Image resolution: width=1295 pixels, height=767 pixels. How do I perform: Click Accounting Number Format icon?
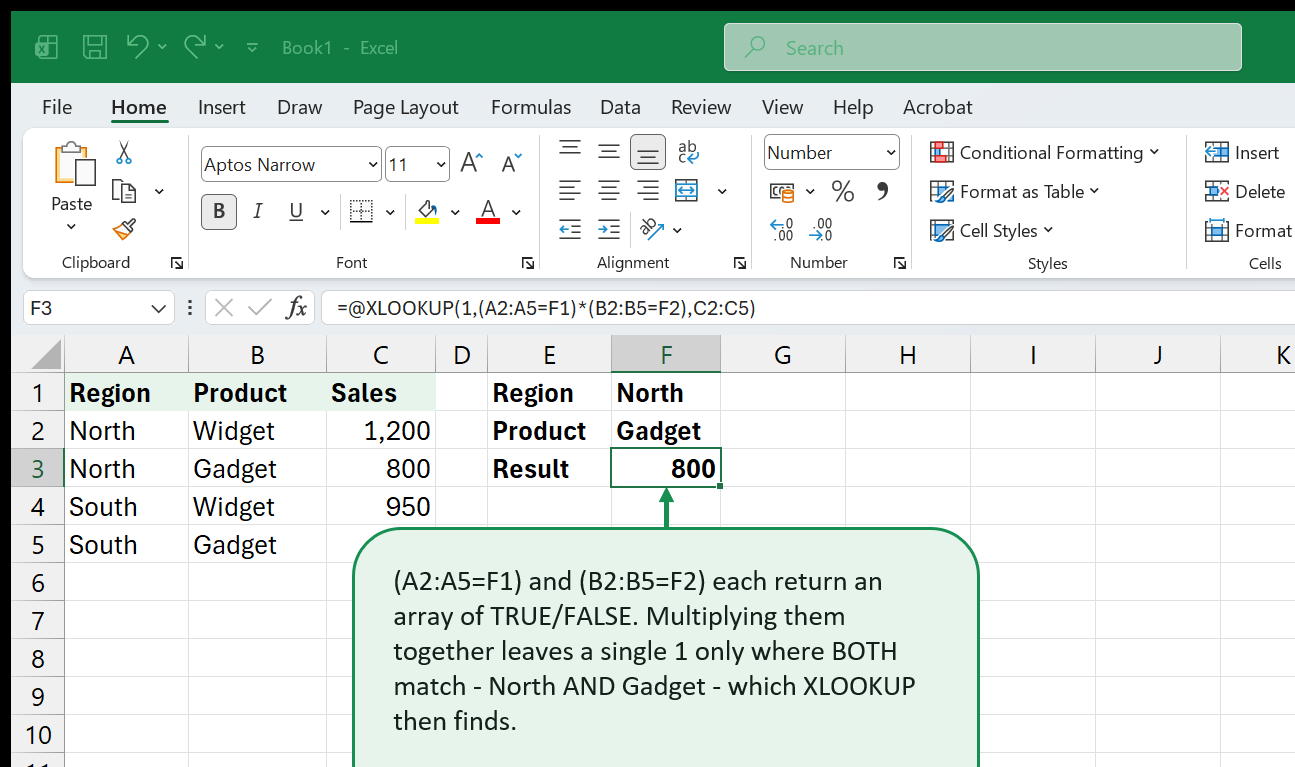[x=782, y=191]
